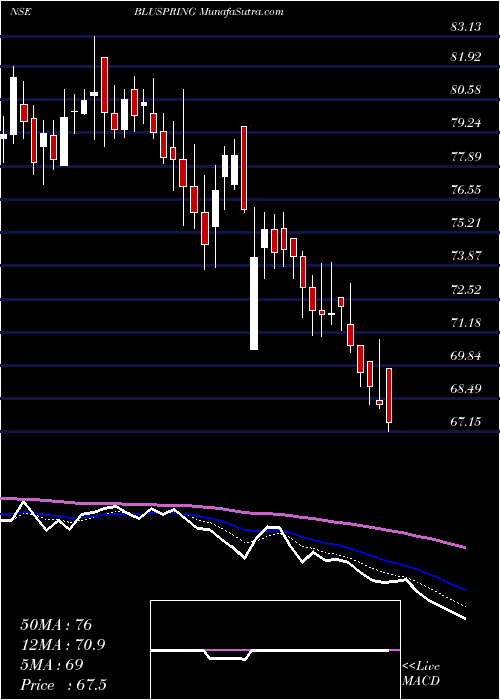
Task: Select the 73.87 price axis label
Action: click(466, 256)
